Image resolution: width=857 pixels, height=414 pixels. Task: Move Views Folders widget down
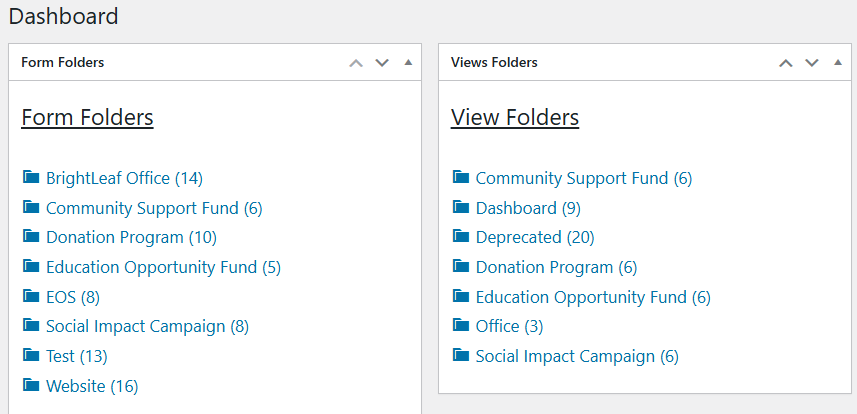811,63
